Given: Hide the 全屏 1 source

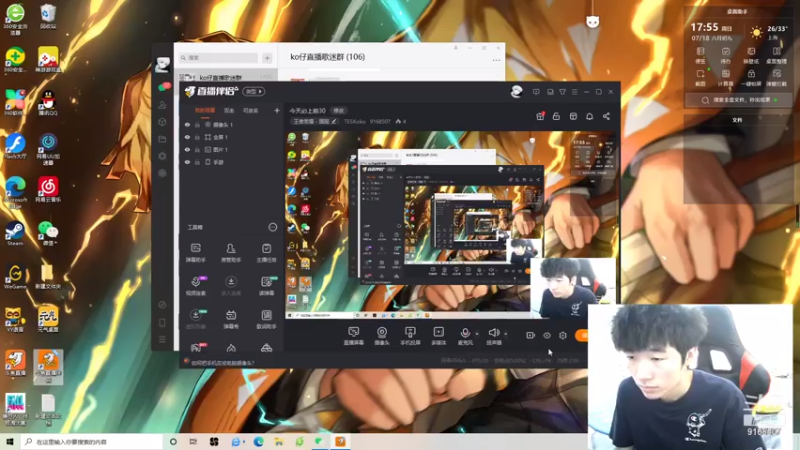Looking at the screenshot, I should click(x=187, y=137).
